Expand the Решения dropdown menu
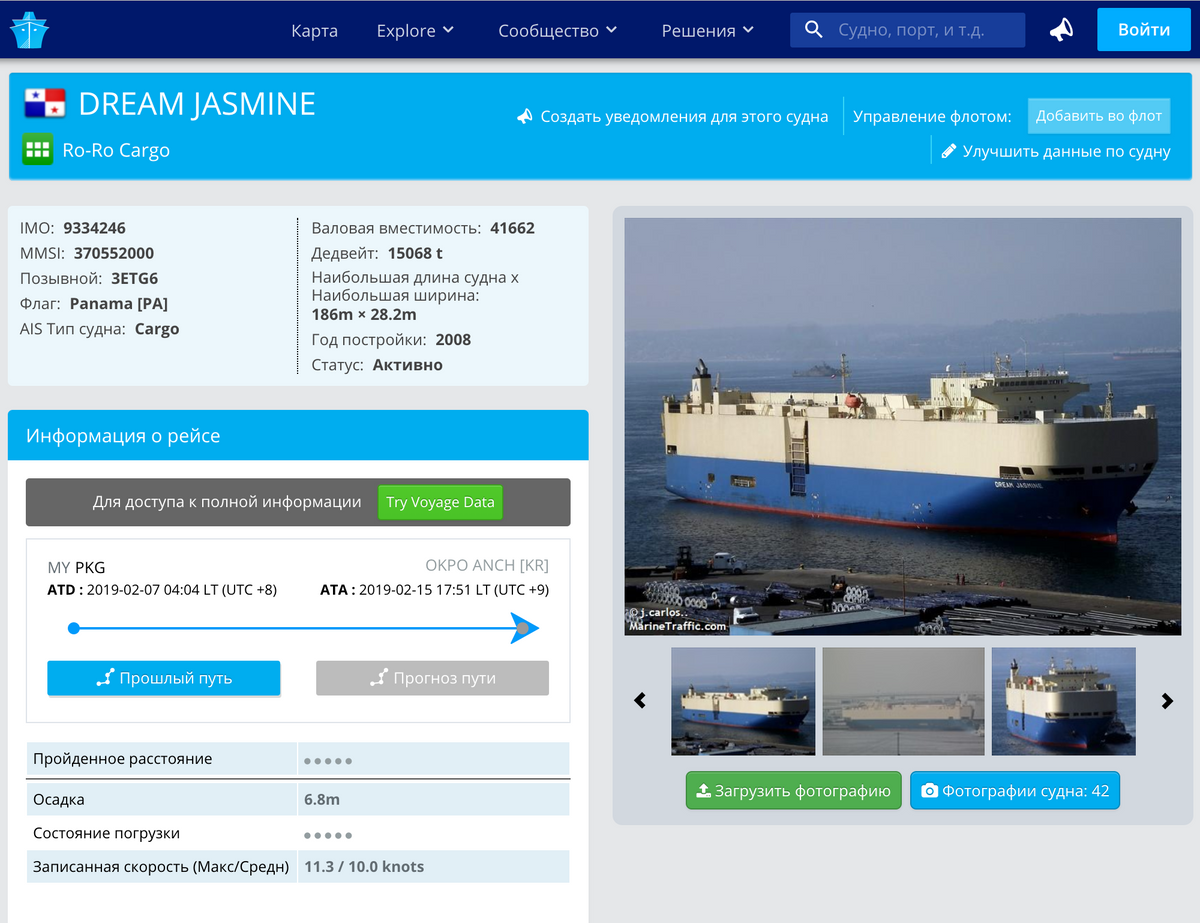The image size is (1200, 923). pyautogui.click(x=707, y=30)
